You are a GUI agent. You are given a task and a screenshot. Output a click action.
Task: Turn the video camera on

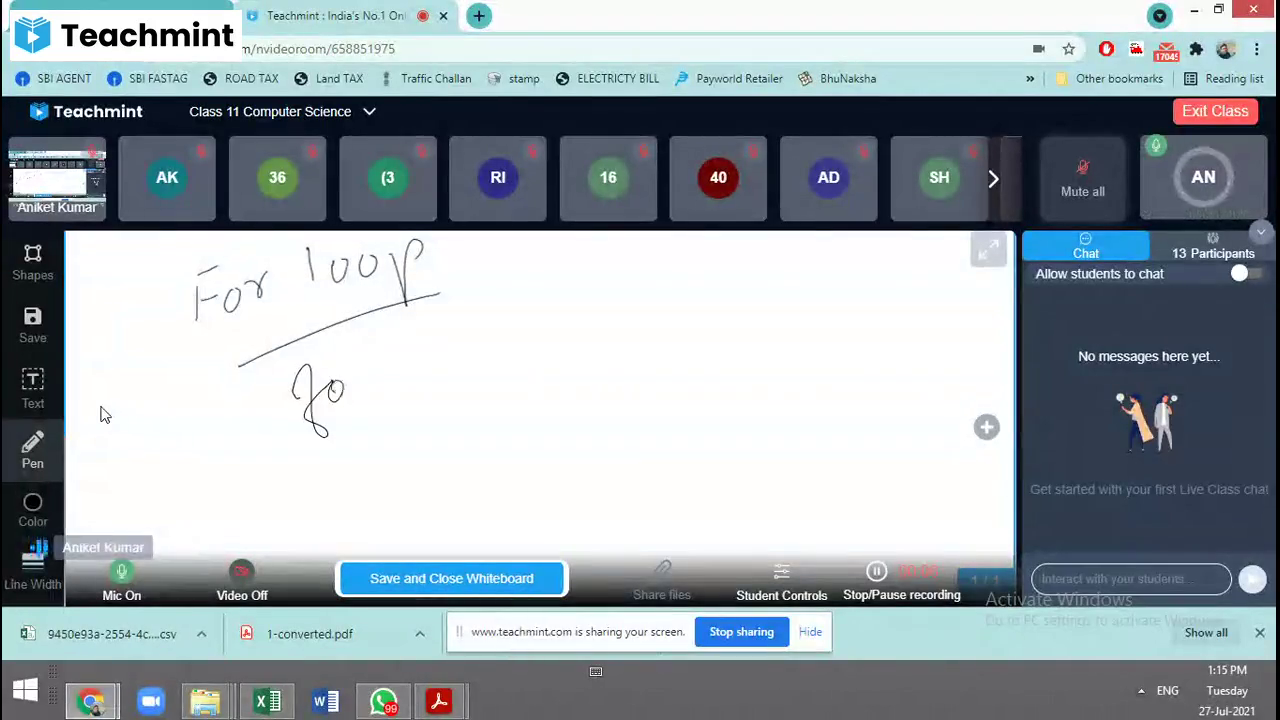tap(242, 581)
